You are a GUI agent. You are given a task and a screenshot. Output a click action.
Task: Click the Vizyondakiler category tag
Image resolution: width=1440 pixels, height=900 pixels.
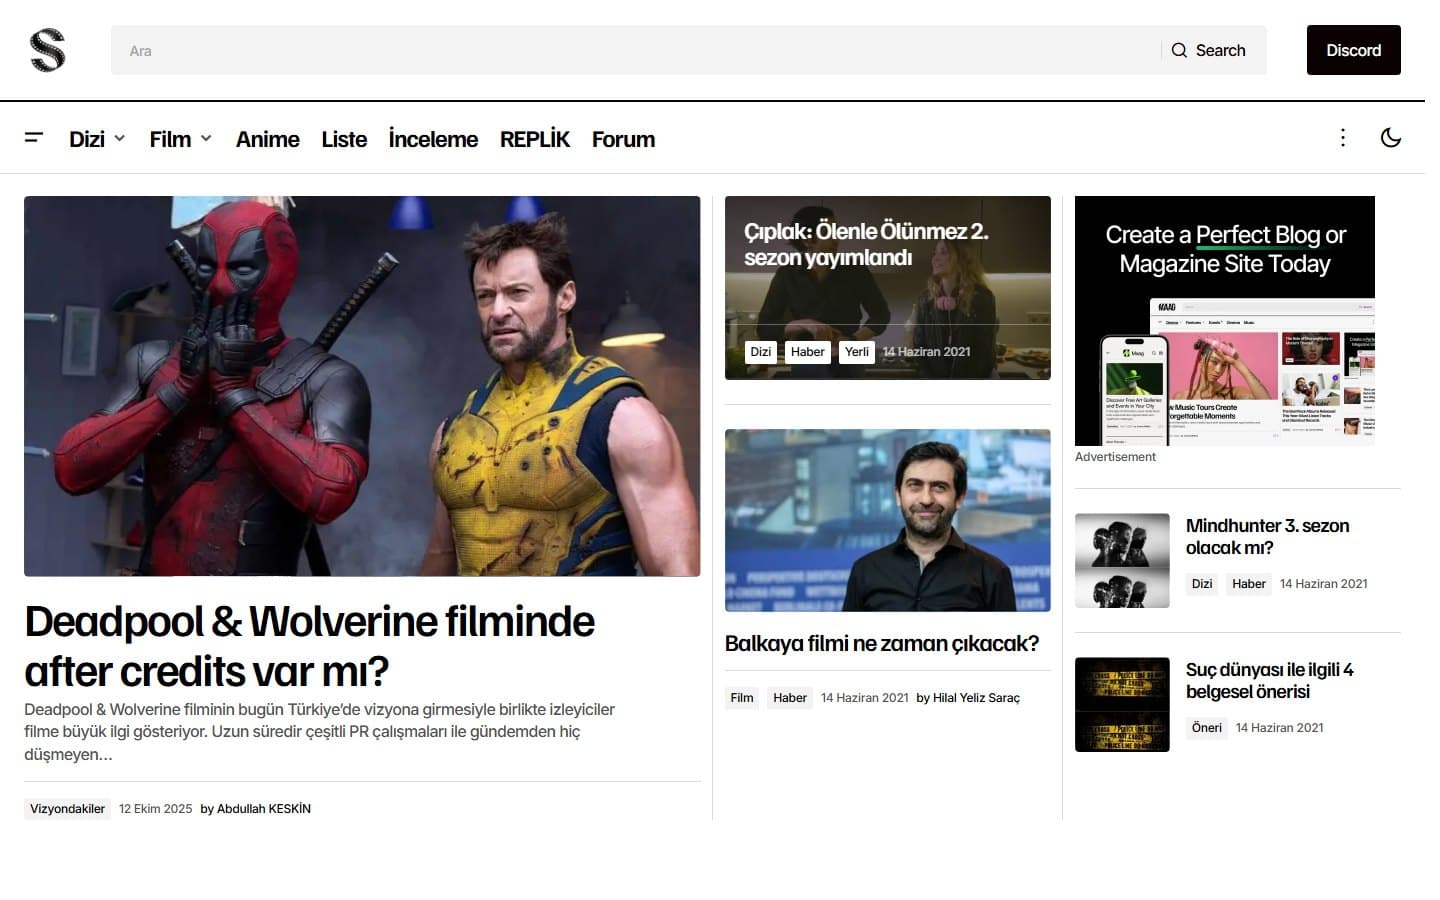pyautogui.click(x=67, y=809)
